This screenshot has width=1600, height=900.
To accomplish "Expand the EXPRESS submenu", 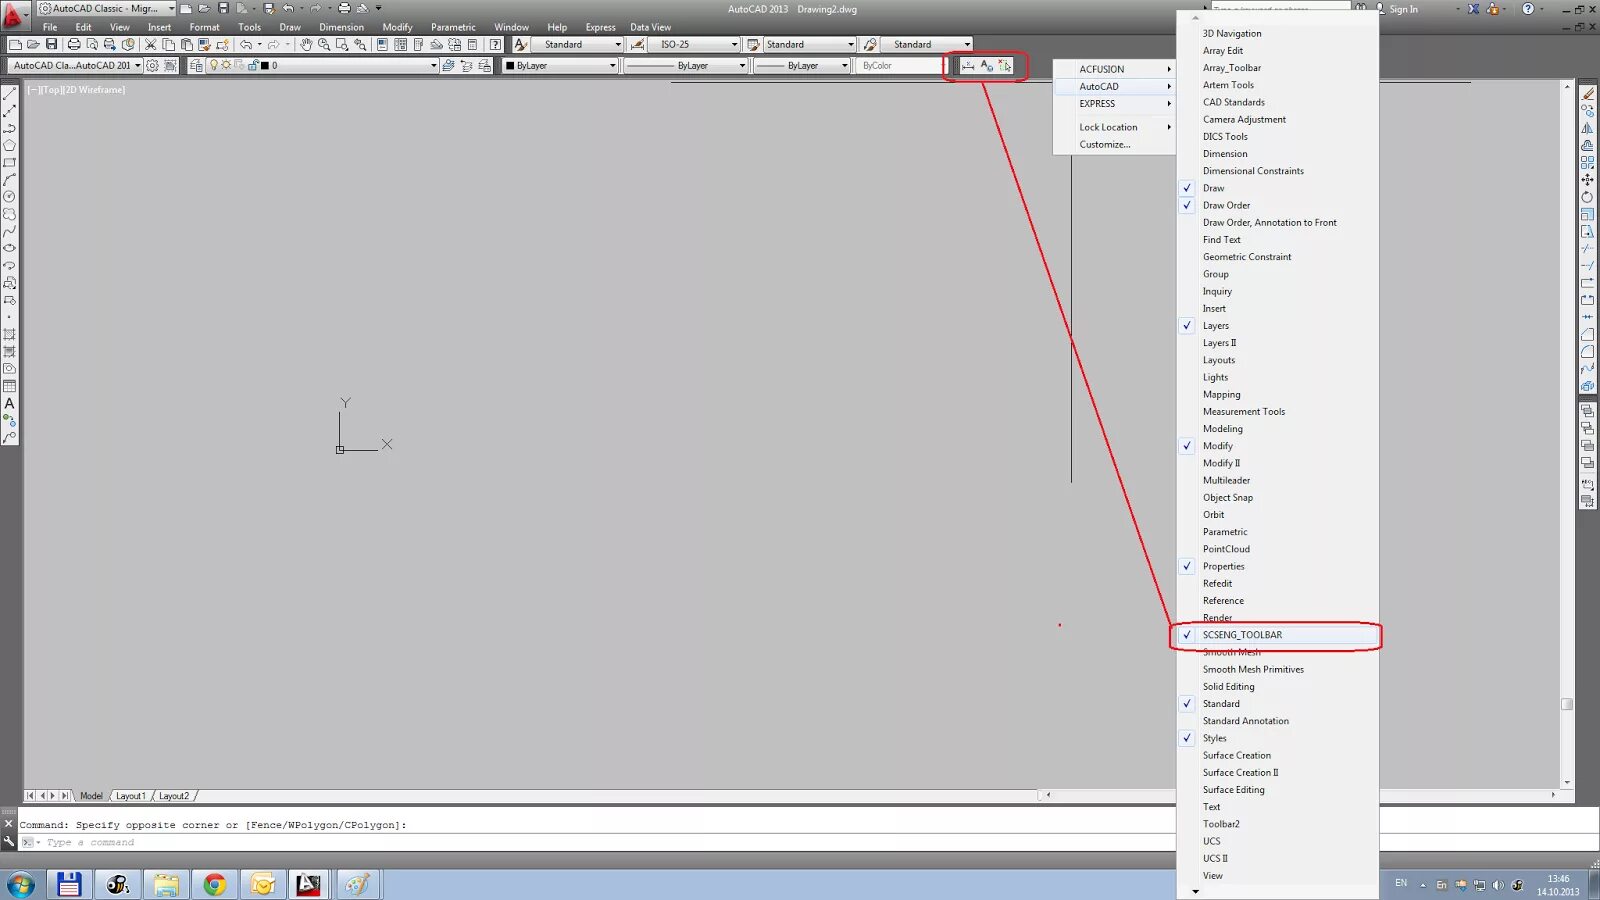I will point(1115,104).
